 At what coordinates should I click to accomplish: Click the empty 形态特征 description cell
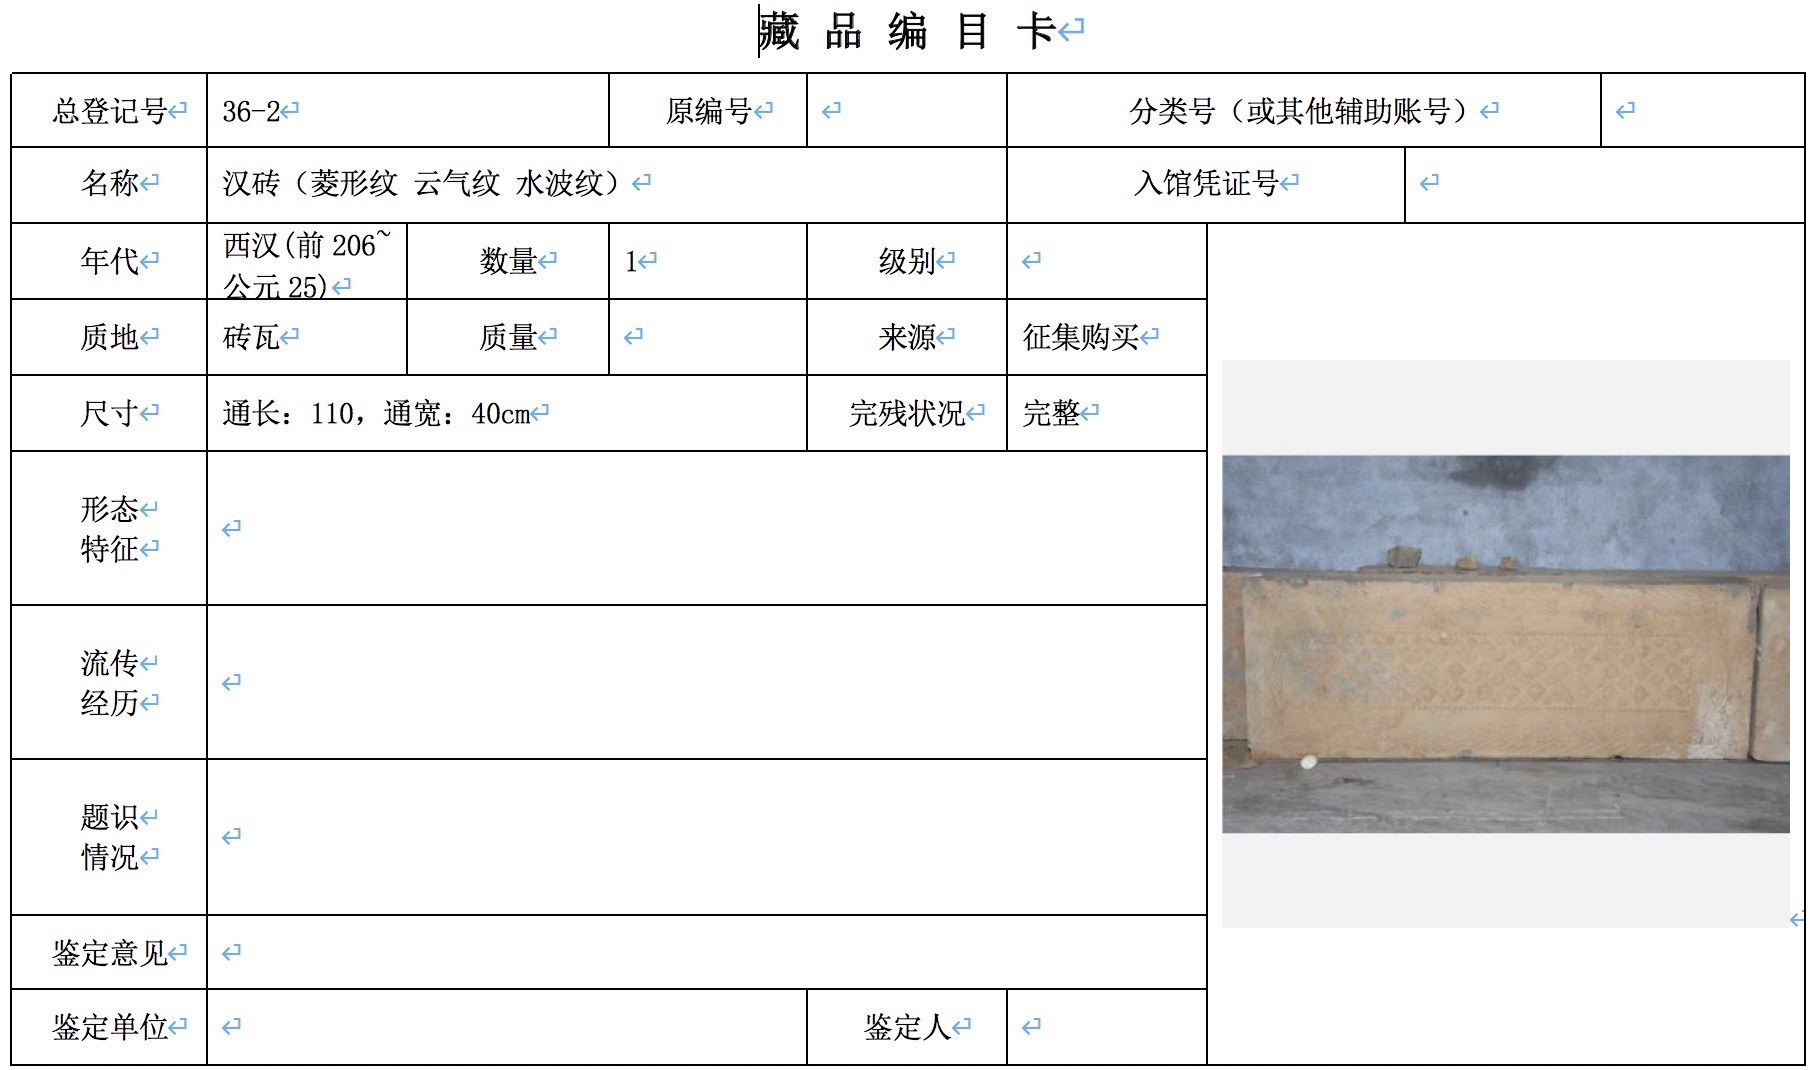click(x=707, y=528)
